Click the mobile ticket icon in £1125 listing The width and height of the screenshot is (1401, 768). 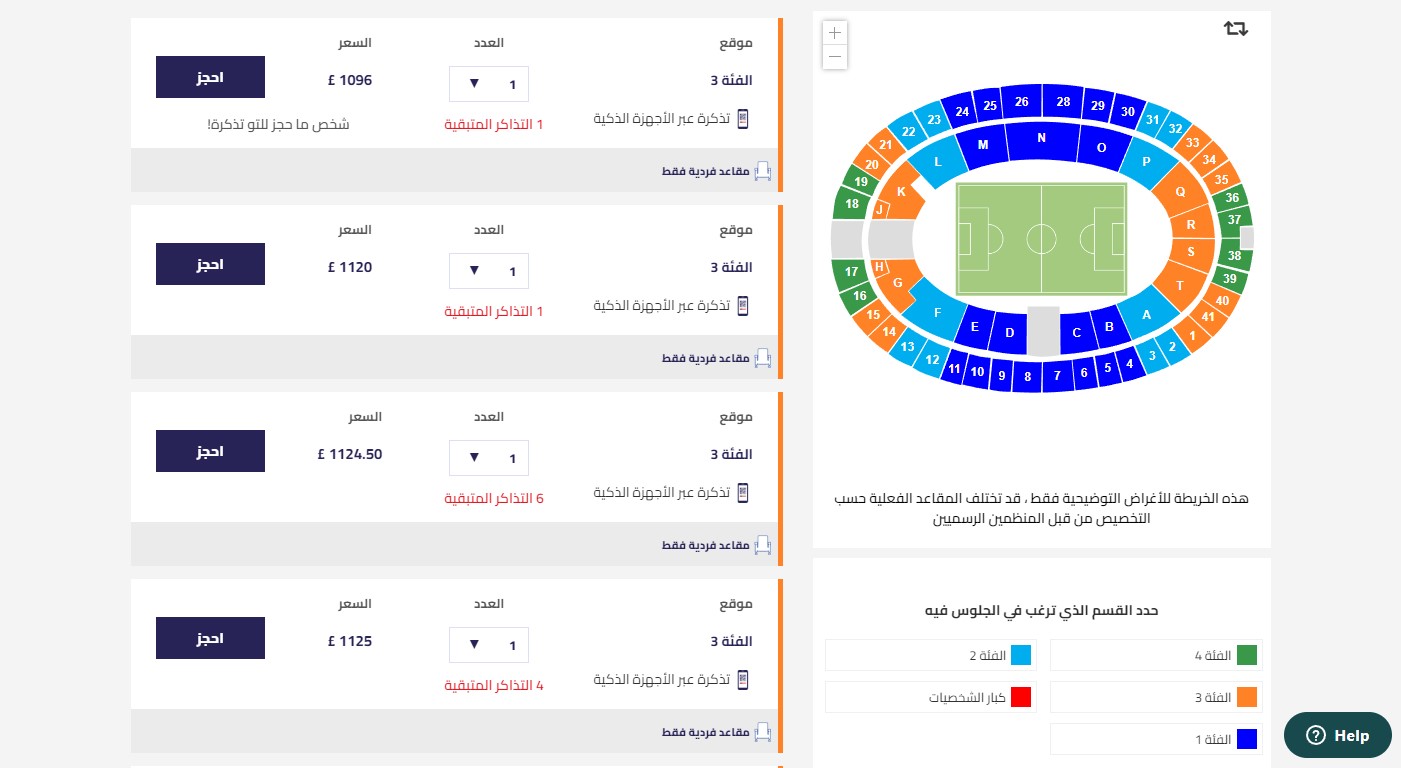tap(743, 679)
